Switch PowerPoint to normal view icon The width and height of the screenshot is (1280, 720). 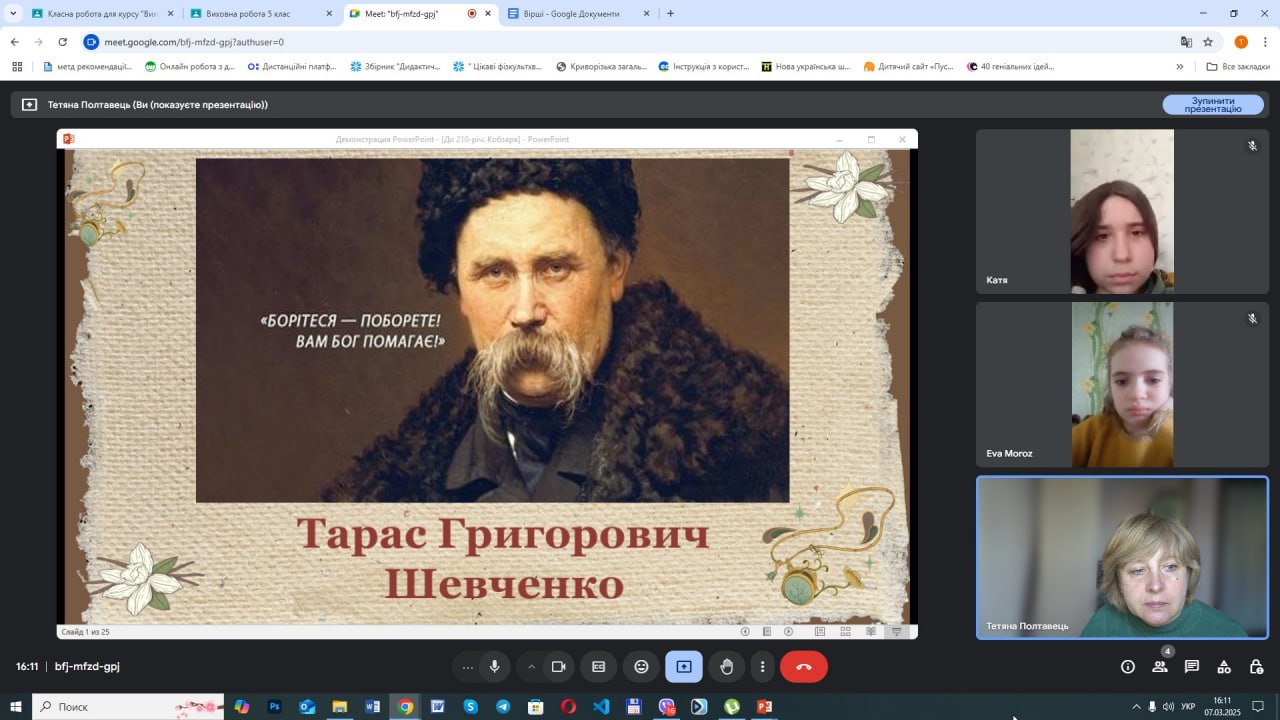point(820,632)
